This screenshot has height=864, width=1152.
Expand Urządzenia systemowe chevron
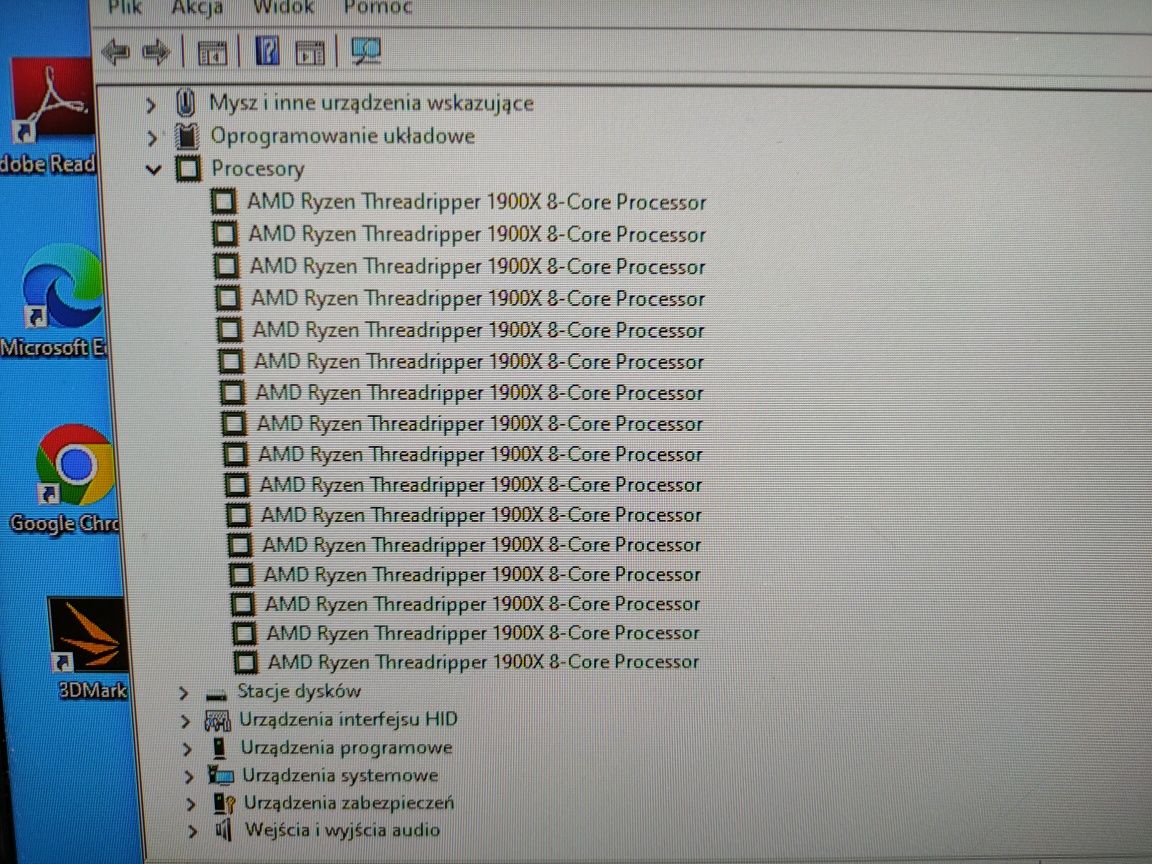(x=189, y=777)
